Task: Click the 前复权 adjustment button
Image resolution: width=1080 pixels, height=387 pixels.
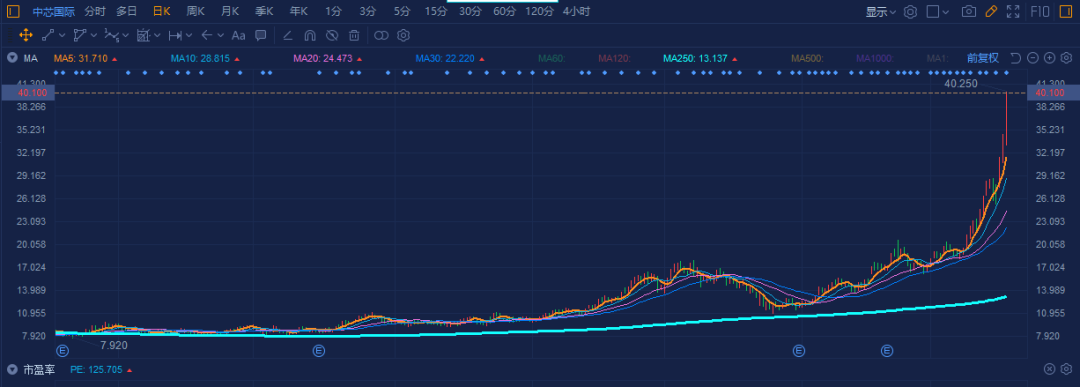Action: coord(983,58)
